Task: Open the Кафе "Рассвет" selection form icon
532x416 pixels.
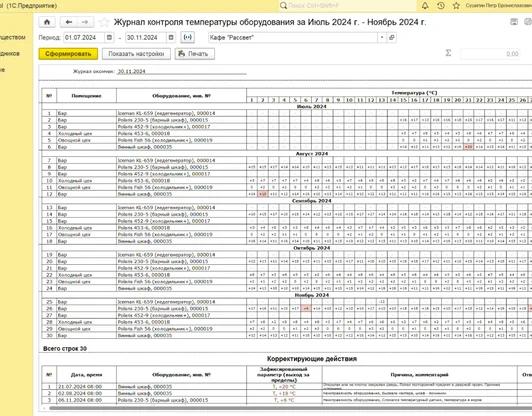Action: tap(392, 37)
